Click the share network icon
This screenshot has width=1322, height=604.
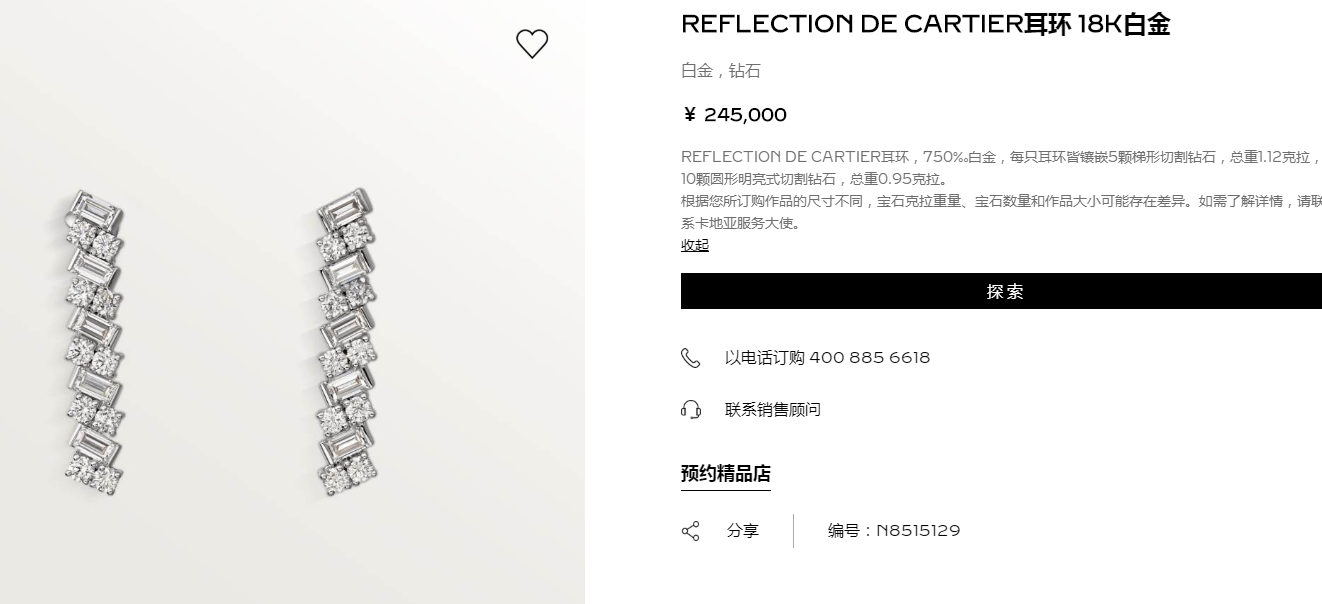point(690,531)
